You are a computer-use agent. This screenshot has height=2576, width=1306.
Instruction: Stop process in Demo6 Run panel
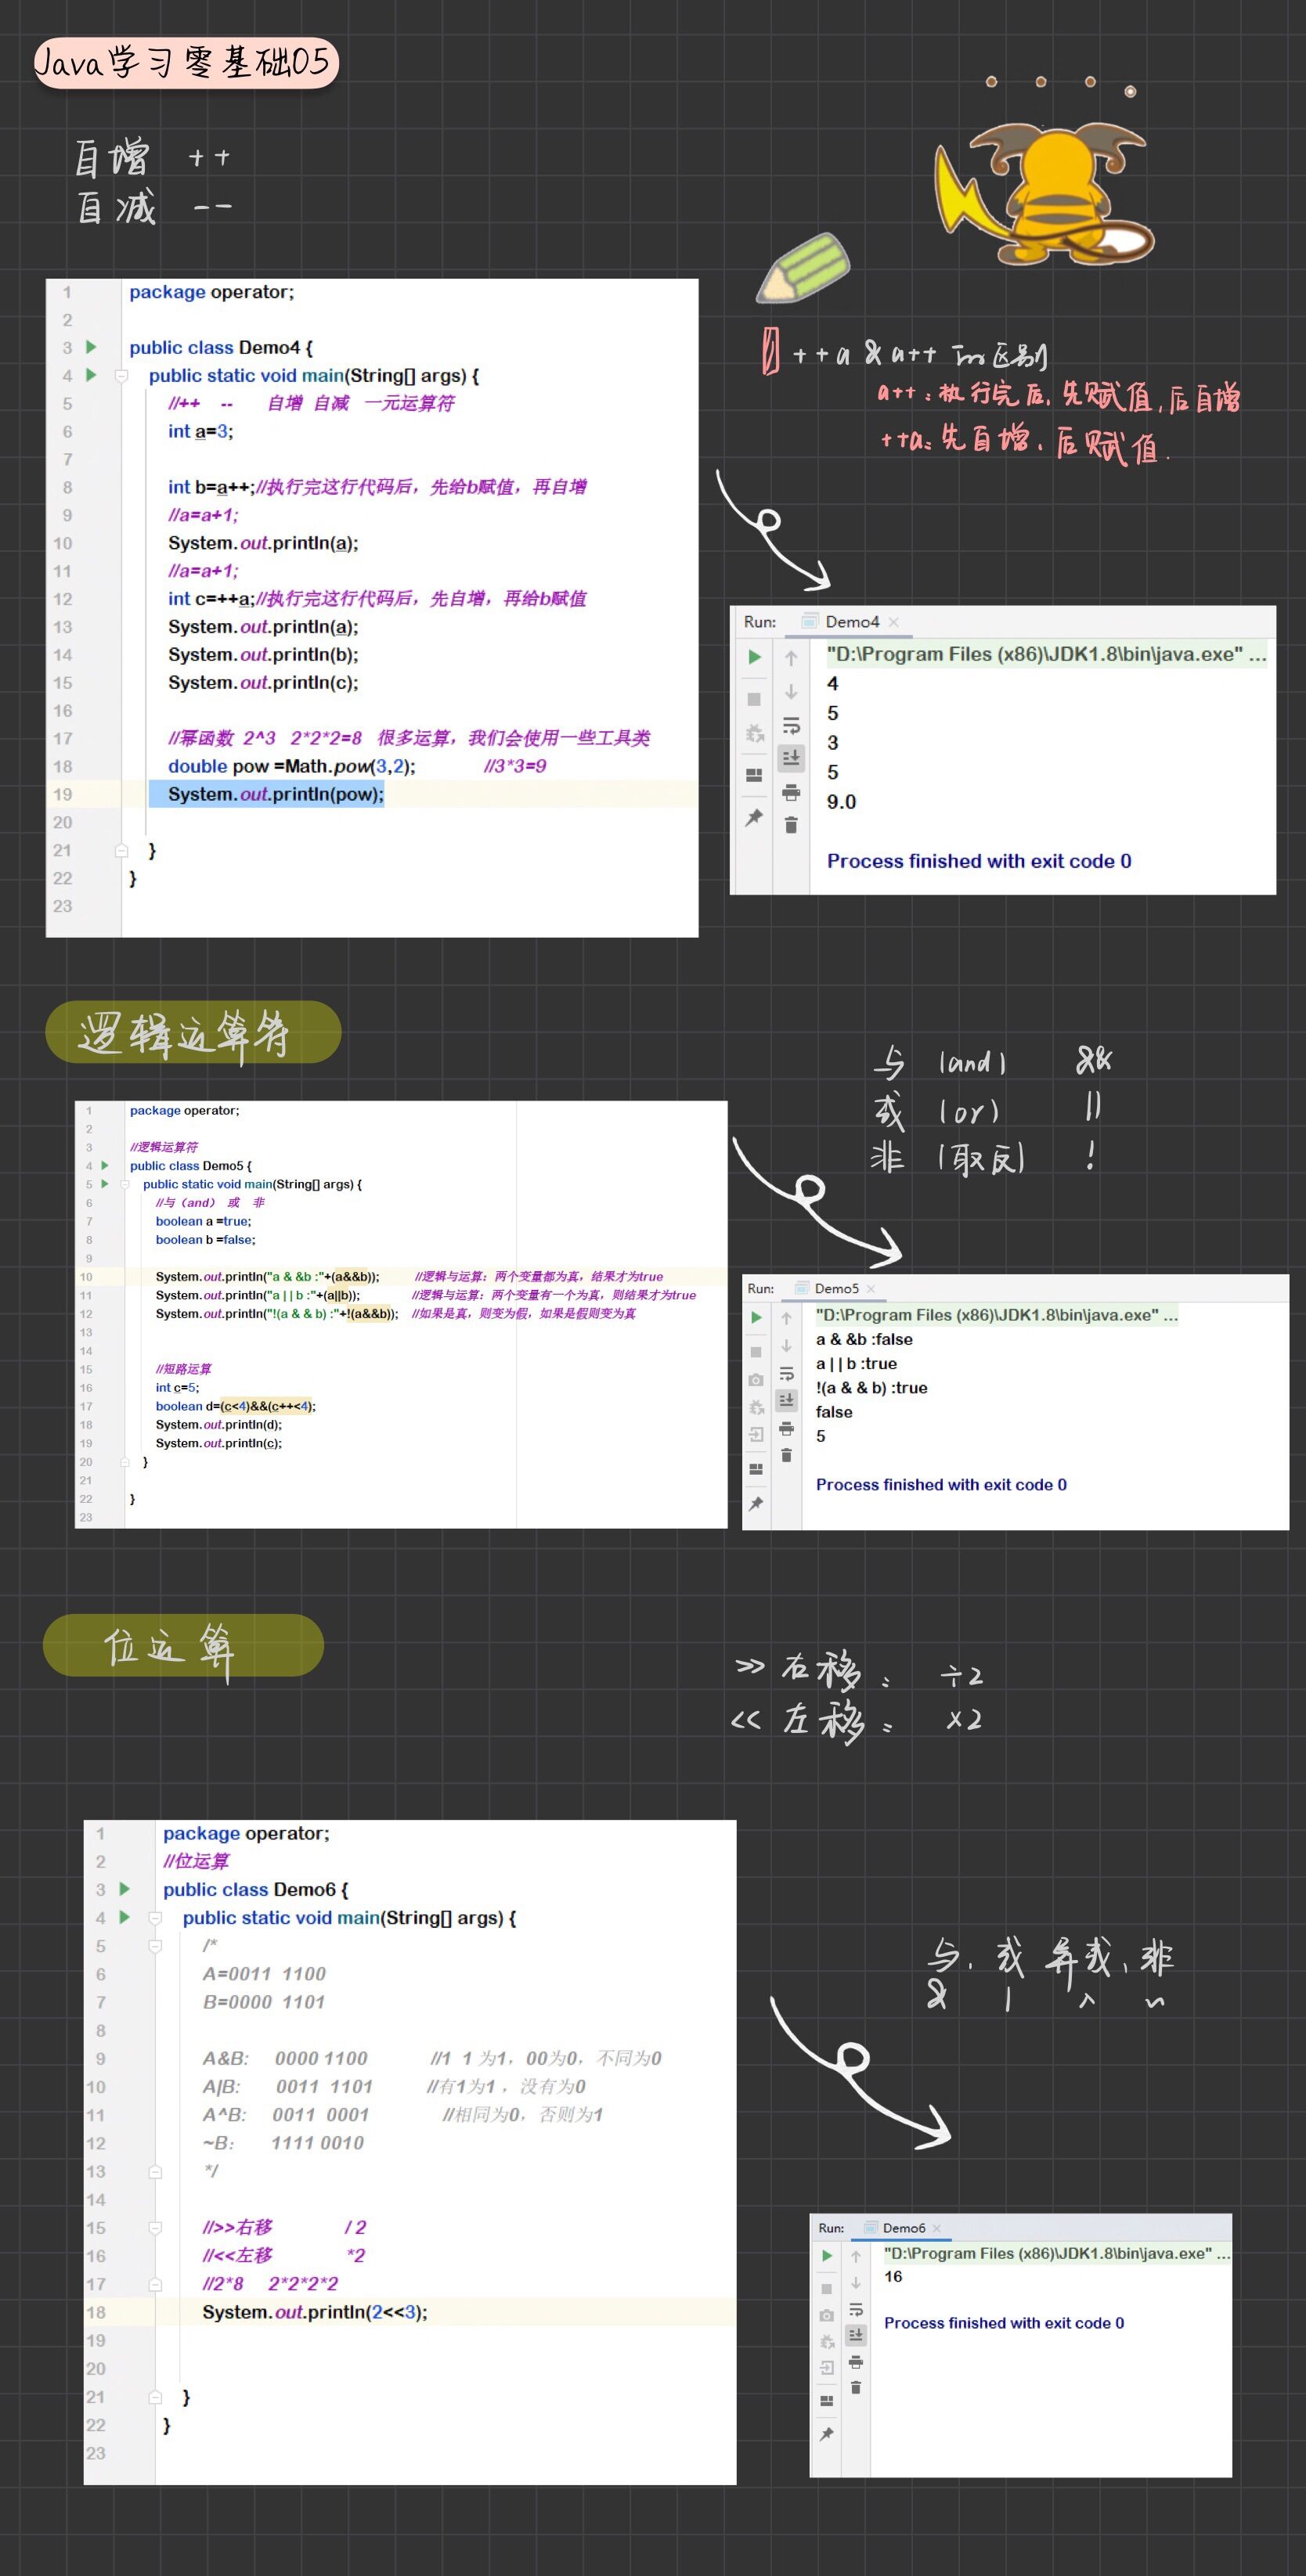click(827, 2289)
